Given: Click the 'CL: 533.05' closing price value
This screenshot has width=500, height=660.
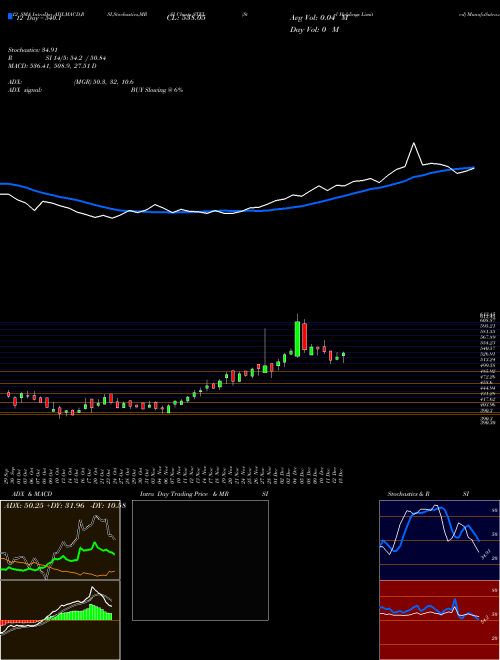Looking at the screenshot, I should pos(186,18).
